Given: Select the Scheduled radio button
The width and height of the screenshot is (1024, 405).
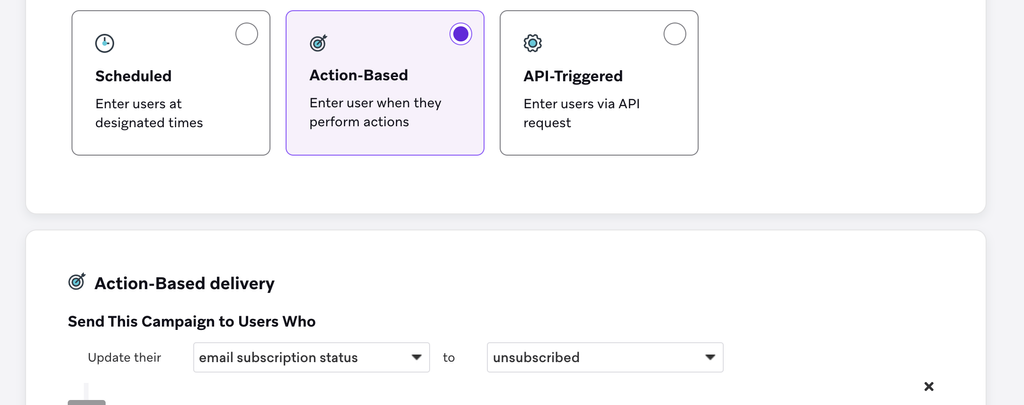Looking at the screenshot, I should click(x=246, y=34).
